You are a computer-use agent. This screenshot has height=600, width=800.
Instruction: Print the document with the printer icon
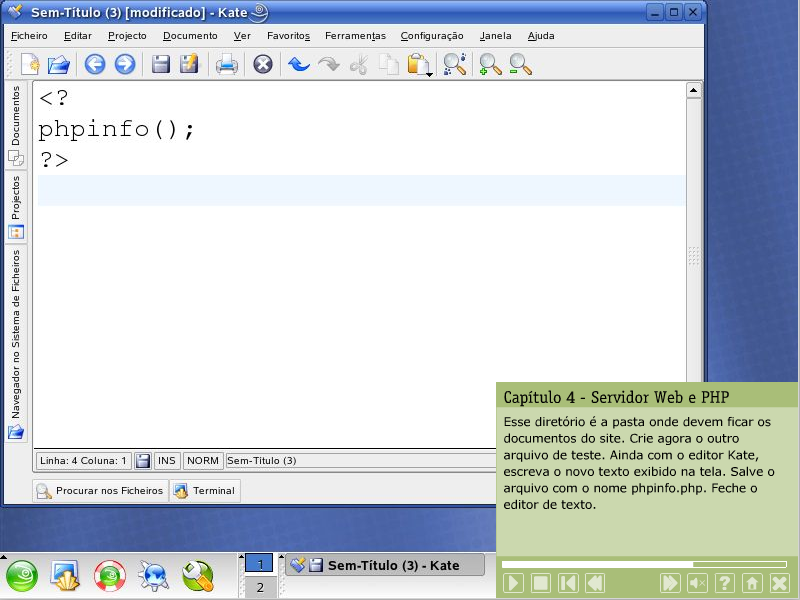click(227, 65)
